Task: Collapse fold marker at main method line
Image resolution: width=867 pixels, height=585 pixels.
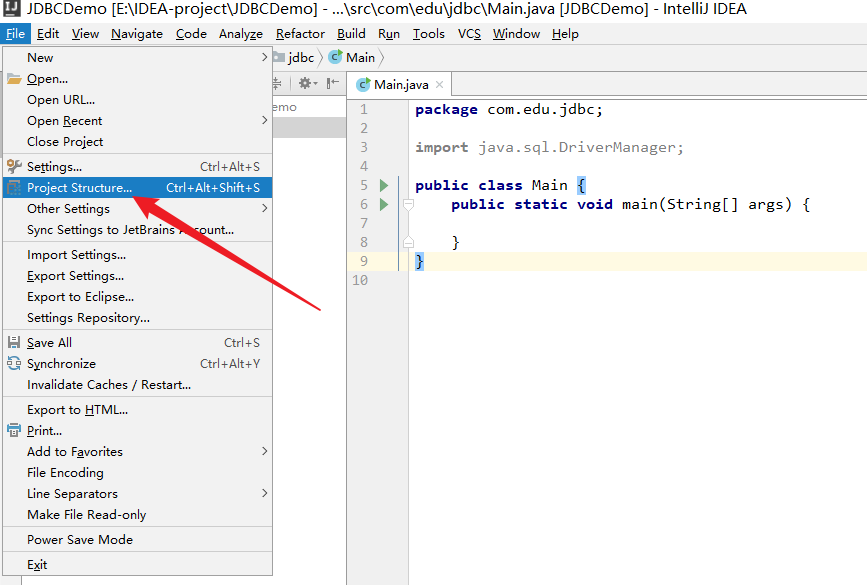Action: (409, 205)
